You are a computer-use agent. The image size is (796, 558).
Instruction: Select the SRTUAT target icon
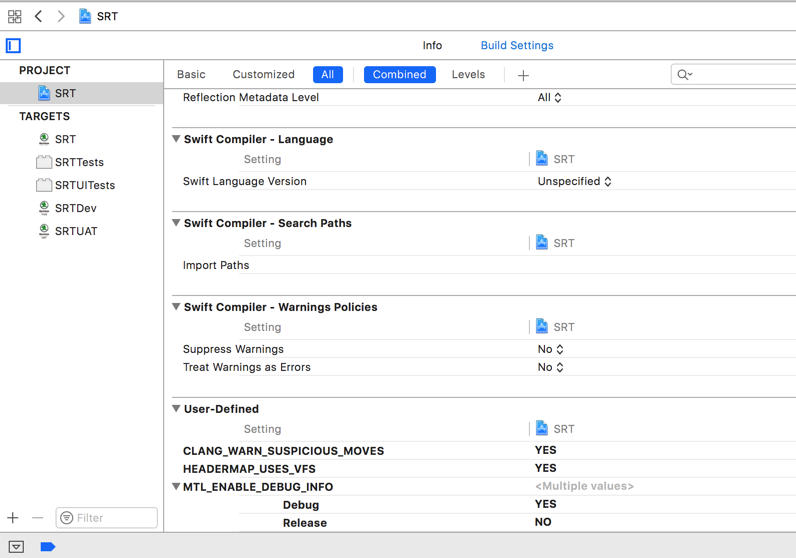44,231
